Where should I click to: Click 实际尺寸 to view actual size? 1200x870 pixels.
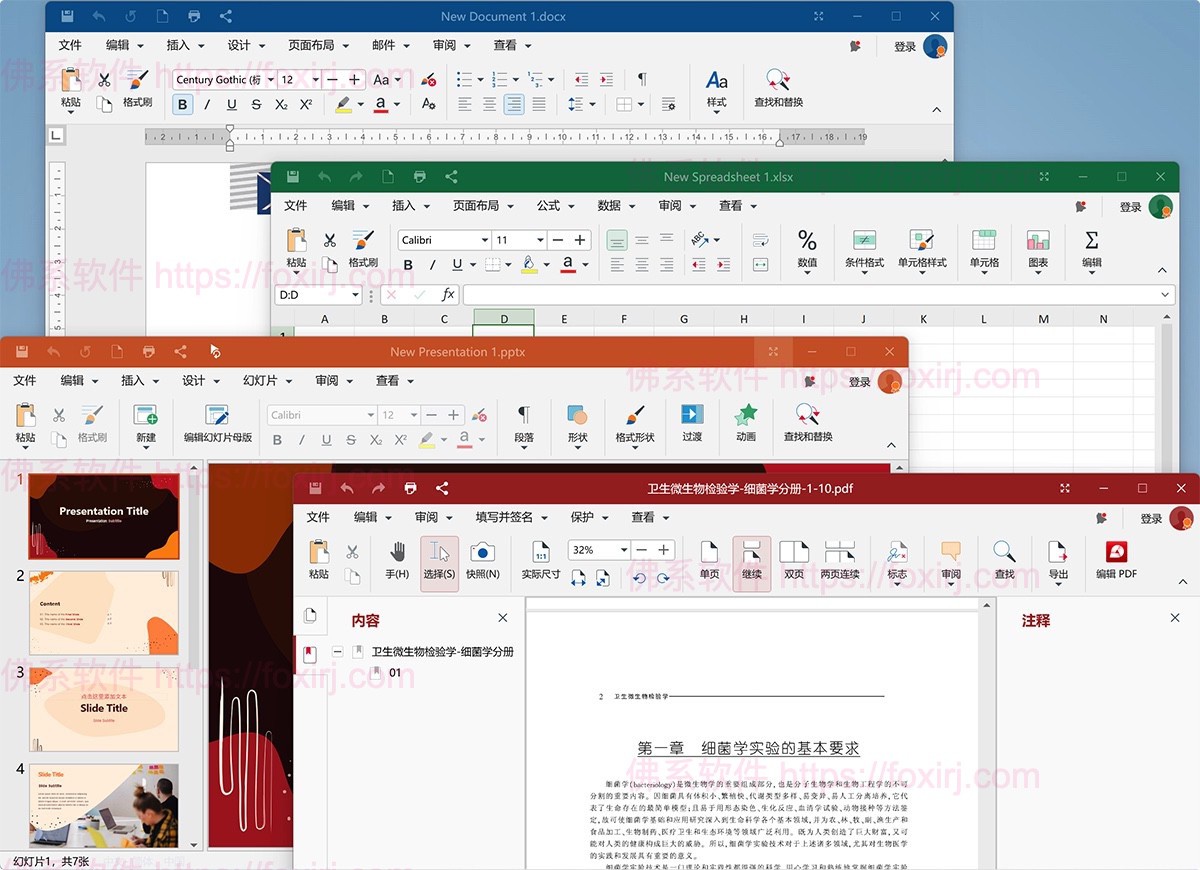[x=540, y=560]
